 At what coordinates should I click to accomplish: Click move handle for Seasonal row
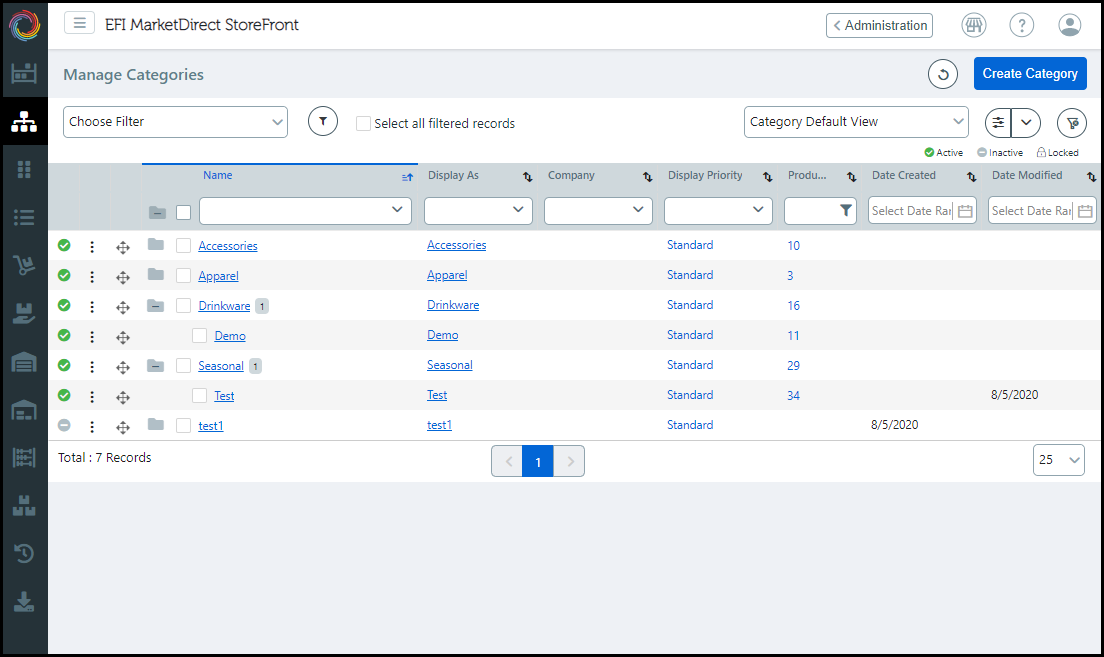tap(123, 367)
